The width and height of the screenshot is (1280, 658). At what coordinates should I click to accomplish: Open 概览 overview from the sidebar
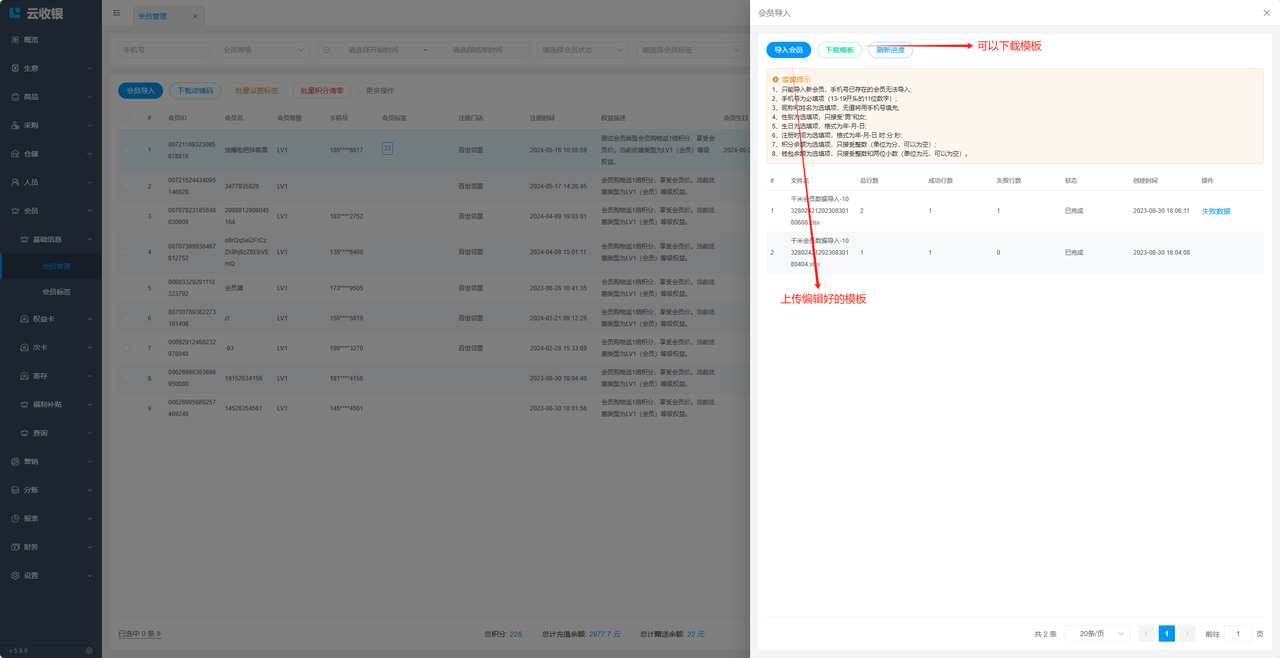pyautogui.click(x=31, y=40)
